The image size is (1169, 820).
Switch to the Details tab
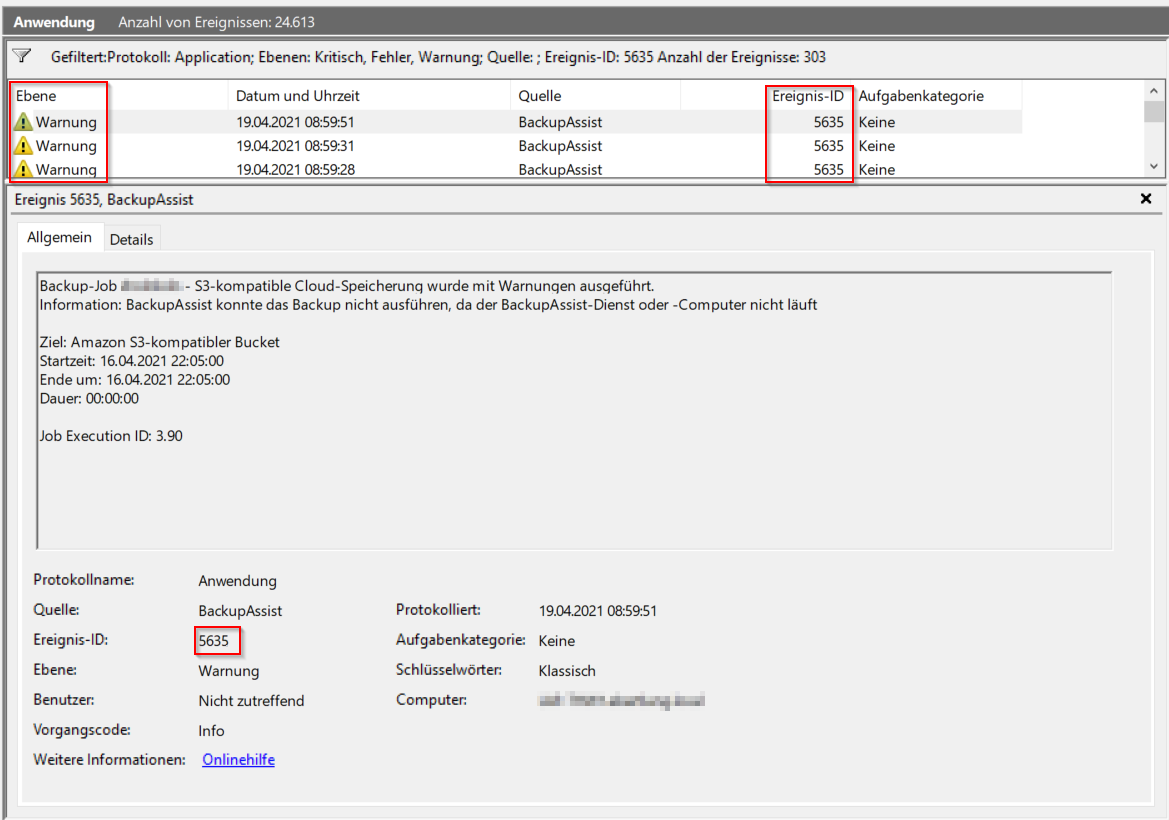tap(131, 239)
